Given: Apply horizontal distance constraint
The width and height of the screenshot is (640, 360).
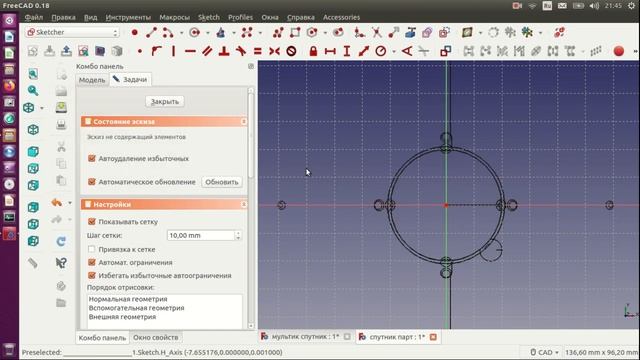Looking at the screenshot, I should pos(330,51).
